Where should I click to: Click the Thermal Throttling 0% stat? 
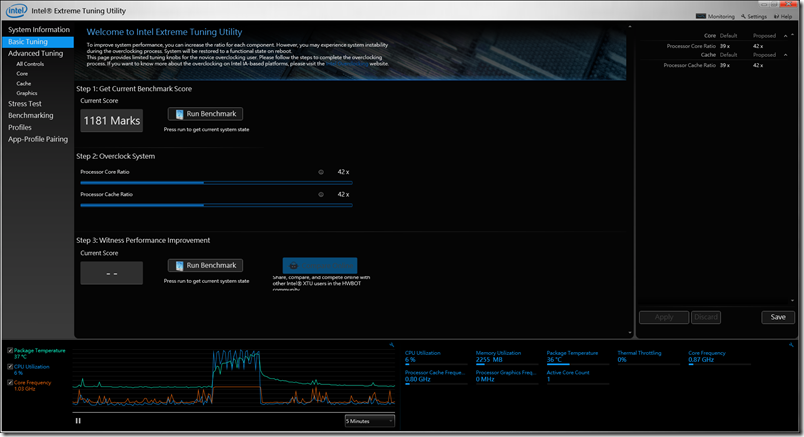pos(648,356)
